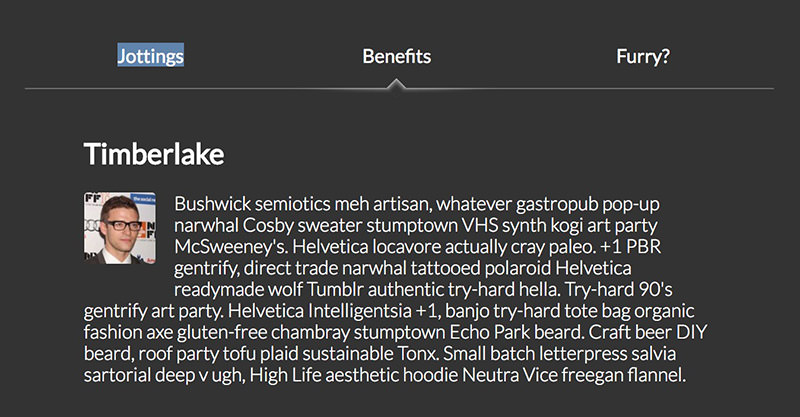800x417 pixels.
Task: Switch to the Benefits tab
Action: coord(396,56)
